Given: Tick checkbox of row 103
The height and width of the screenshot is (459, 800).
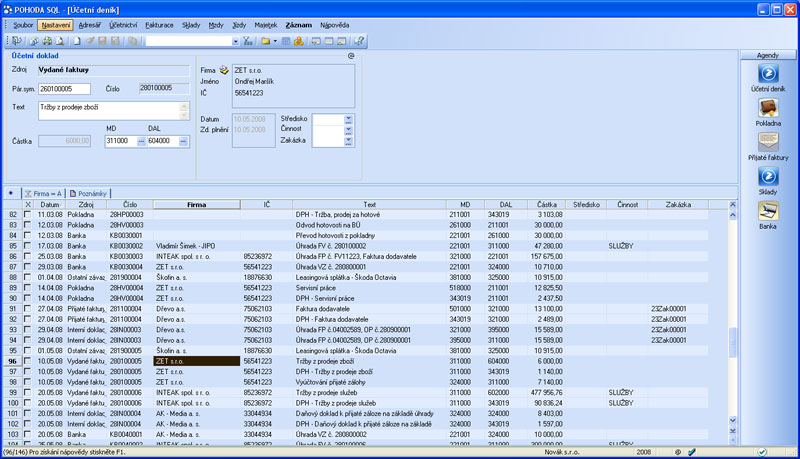Looking at the screenshot, I should pos(27,435).
